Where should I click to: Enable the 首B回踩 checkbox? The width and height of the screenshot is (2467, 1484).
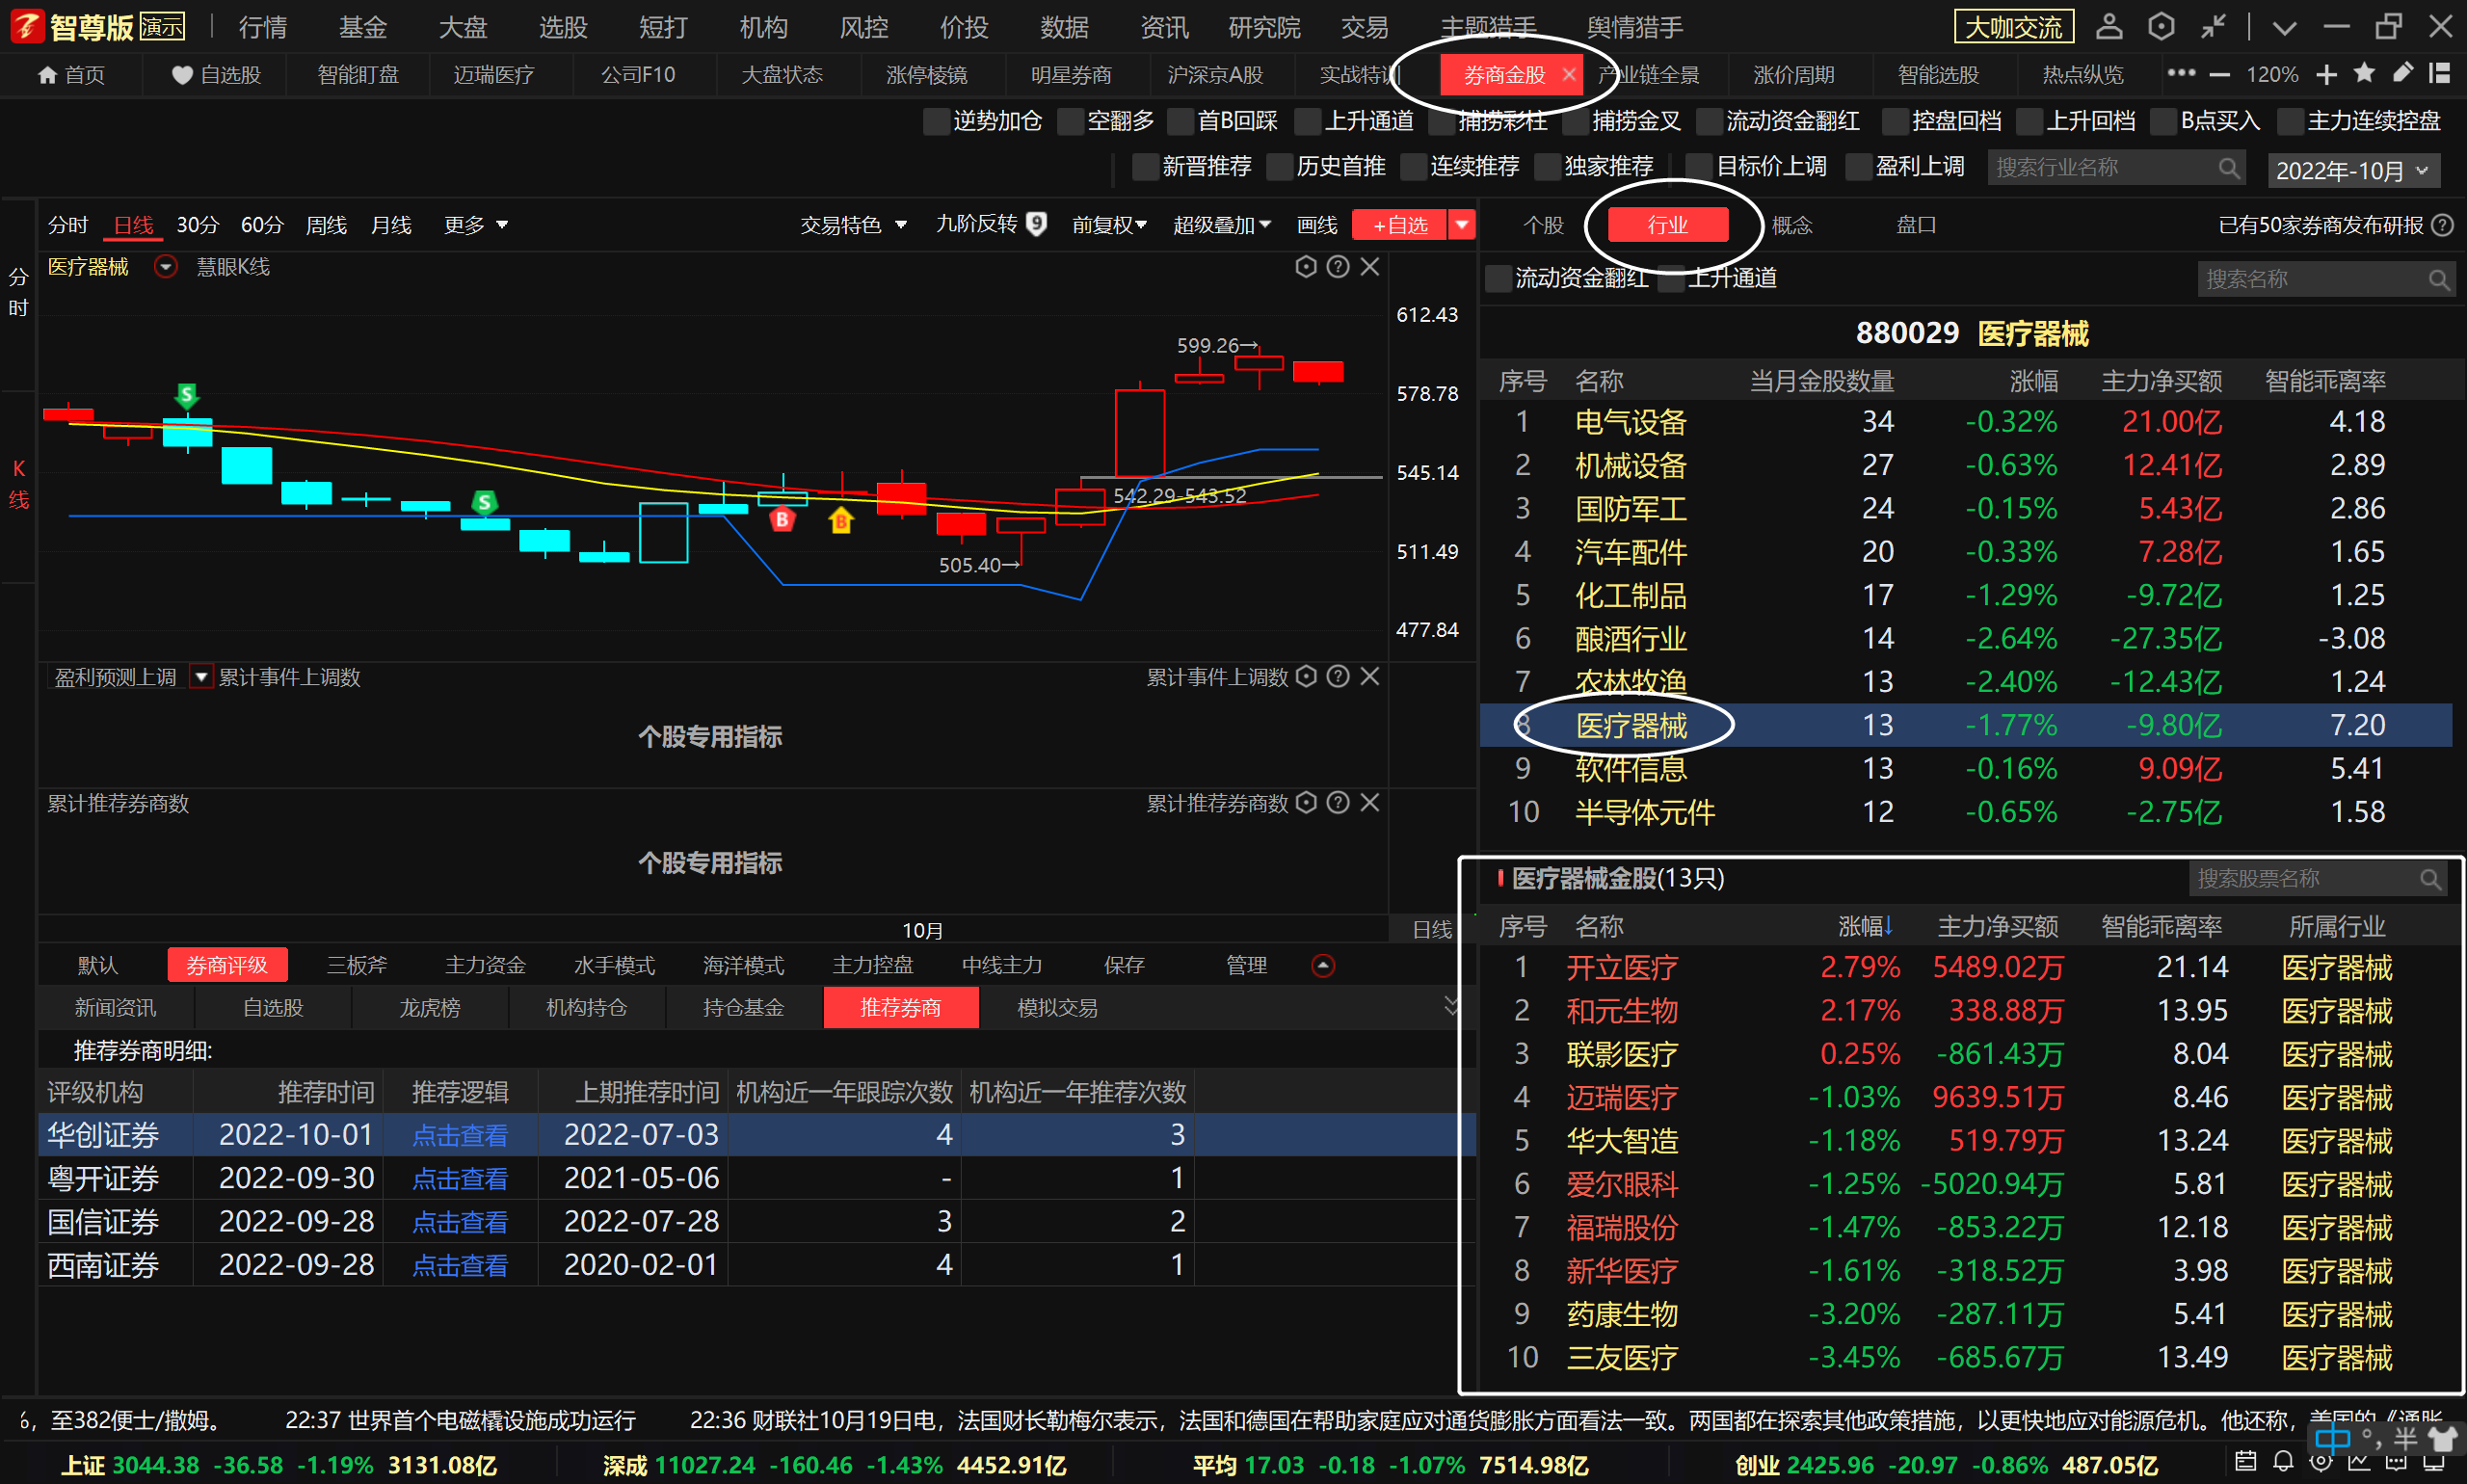point(1180,121)
